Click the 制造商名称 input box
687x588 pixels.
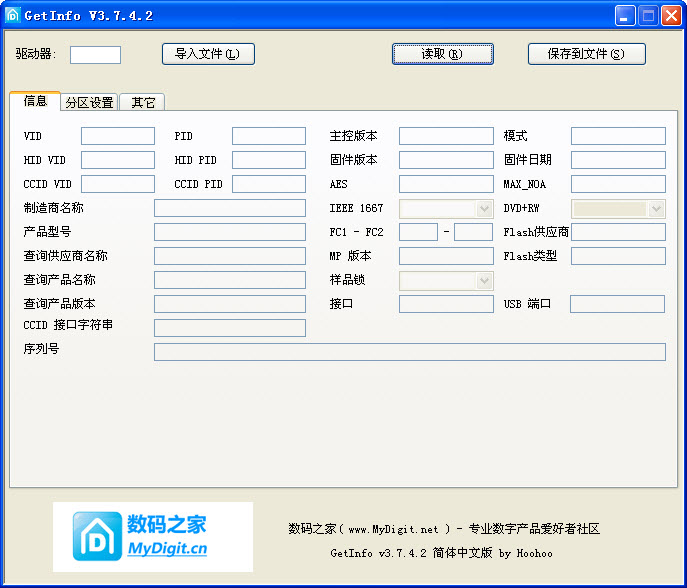tap(229, 208)
